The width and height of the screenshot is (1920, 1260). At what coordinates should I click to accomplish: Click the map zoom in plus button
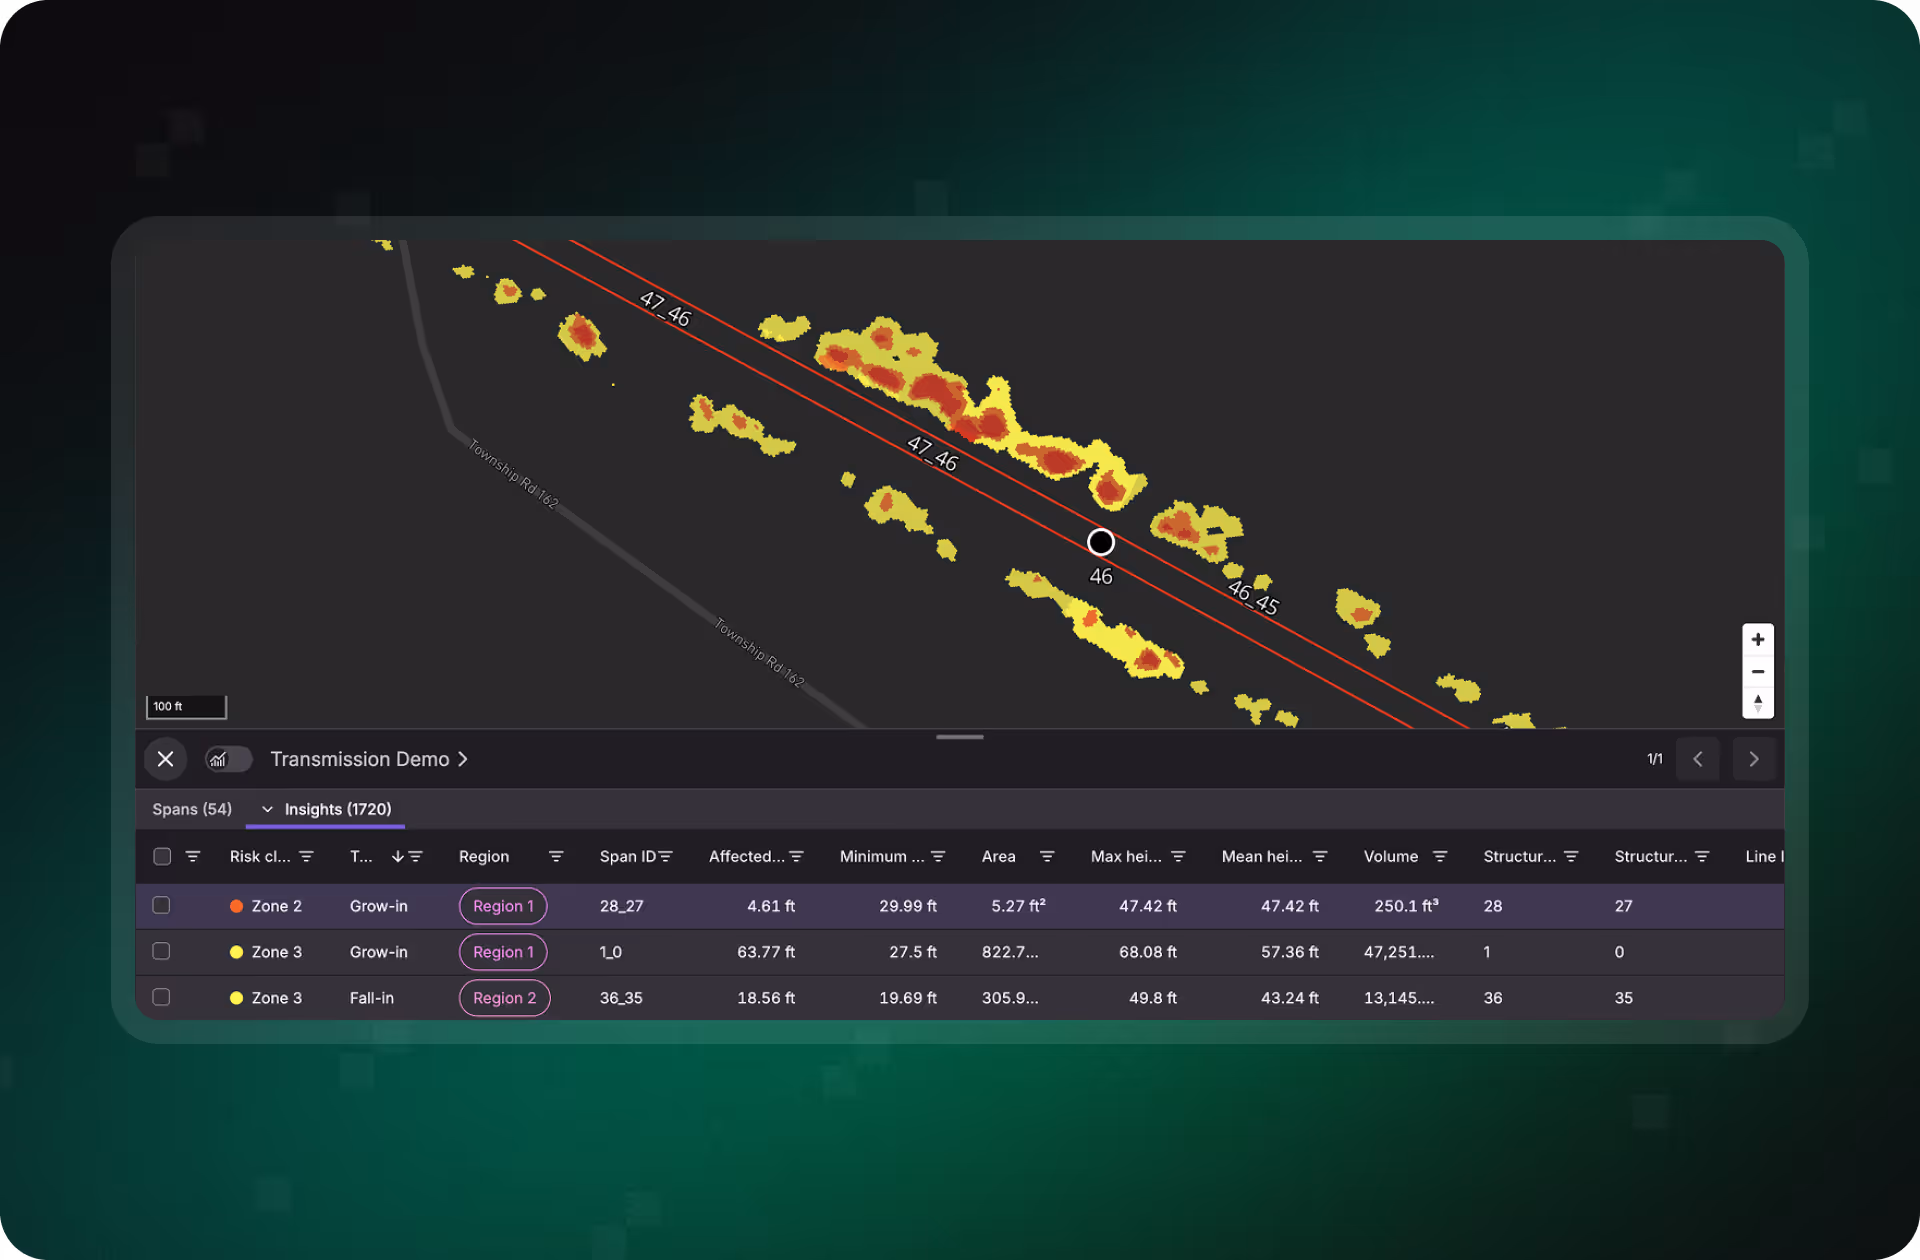click(x=1757, y=640)
